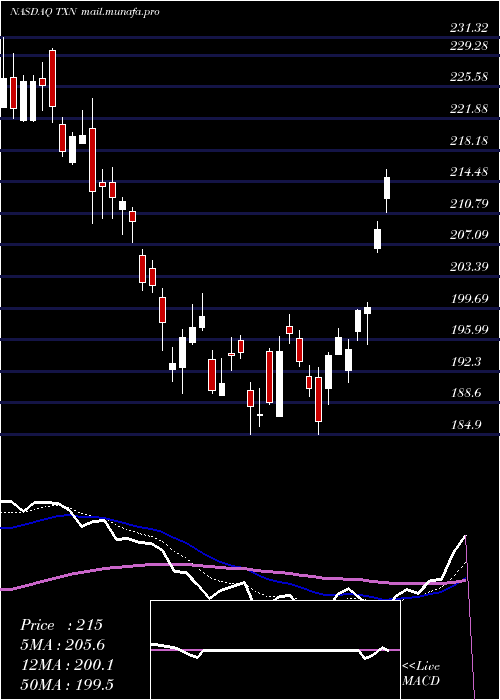
Task: Click inside the Live MACD inset chart
Action: [x=275, y=650]
